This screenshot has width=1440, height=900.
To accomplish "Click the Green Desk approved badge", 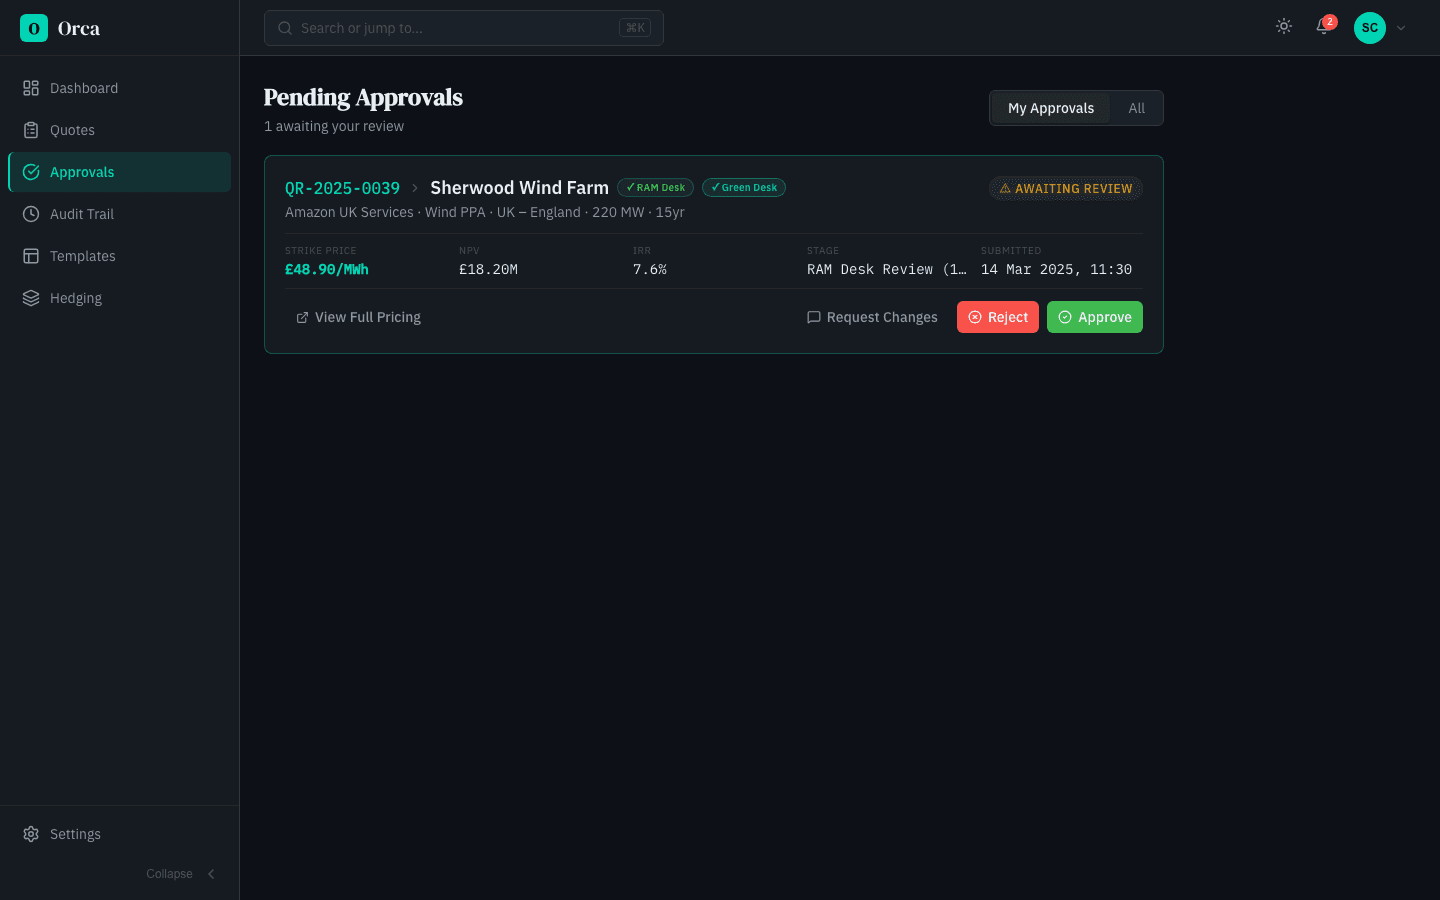I will click(744, 188).
